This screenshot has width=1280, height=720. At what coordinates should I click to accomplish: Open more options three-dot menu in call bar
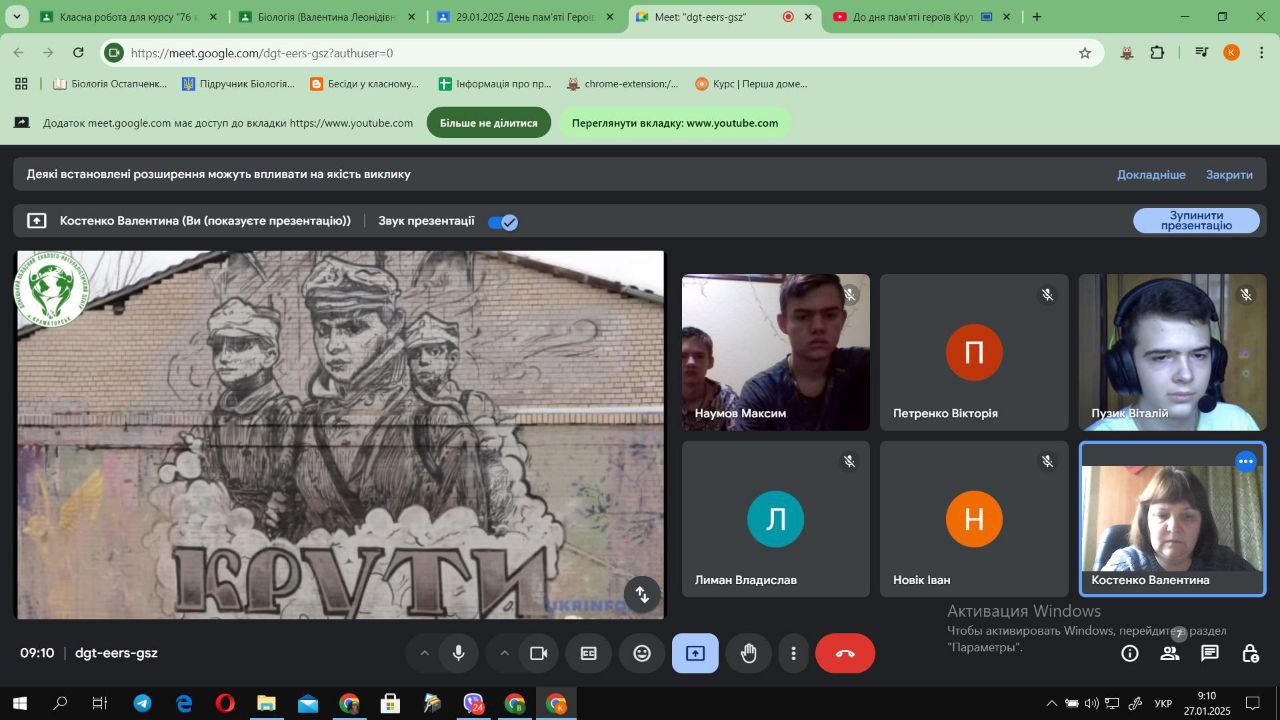[793, 653]
